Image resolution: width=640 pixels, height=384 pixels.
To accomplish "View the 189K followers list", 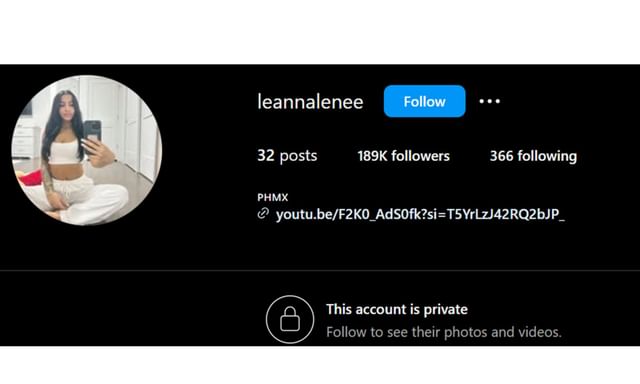I will 403,156.
